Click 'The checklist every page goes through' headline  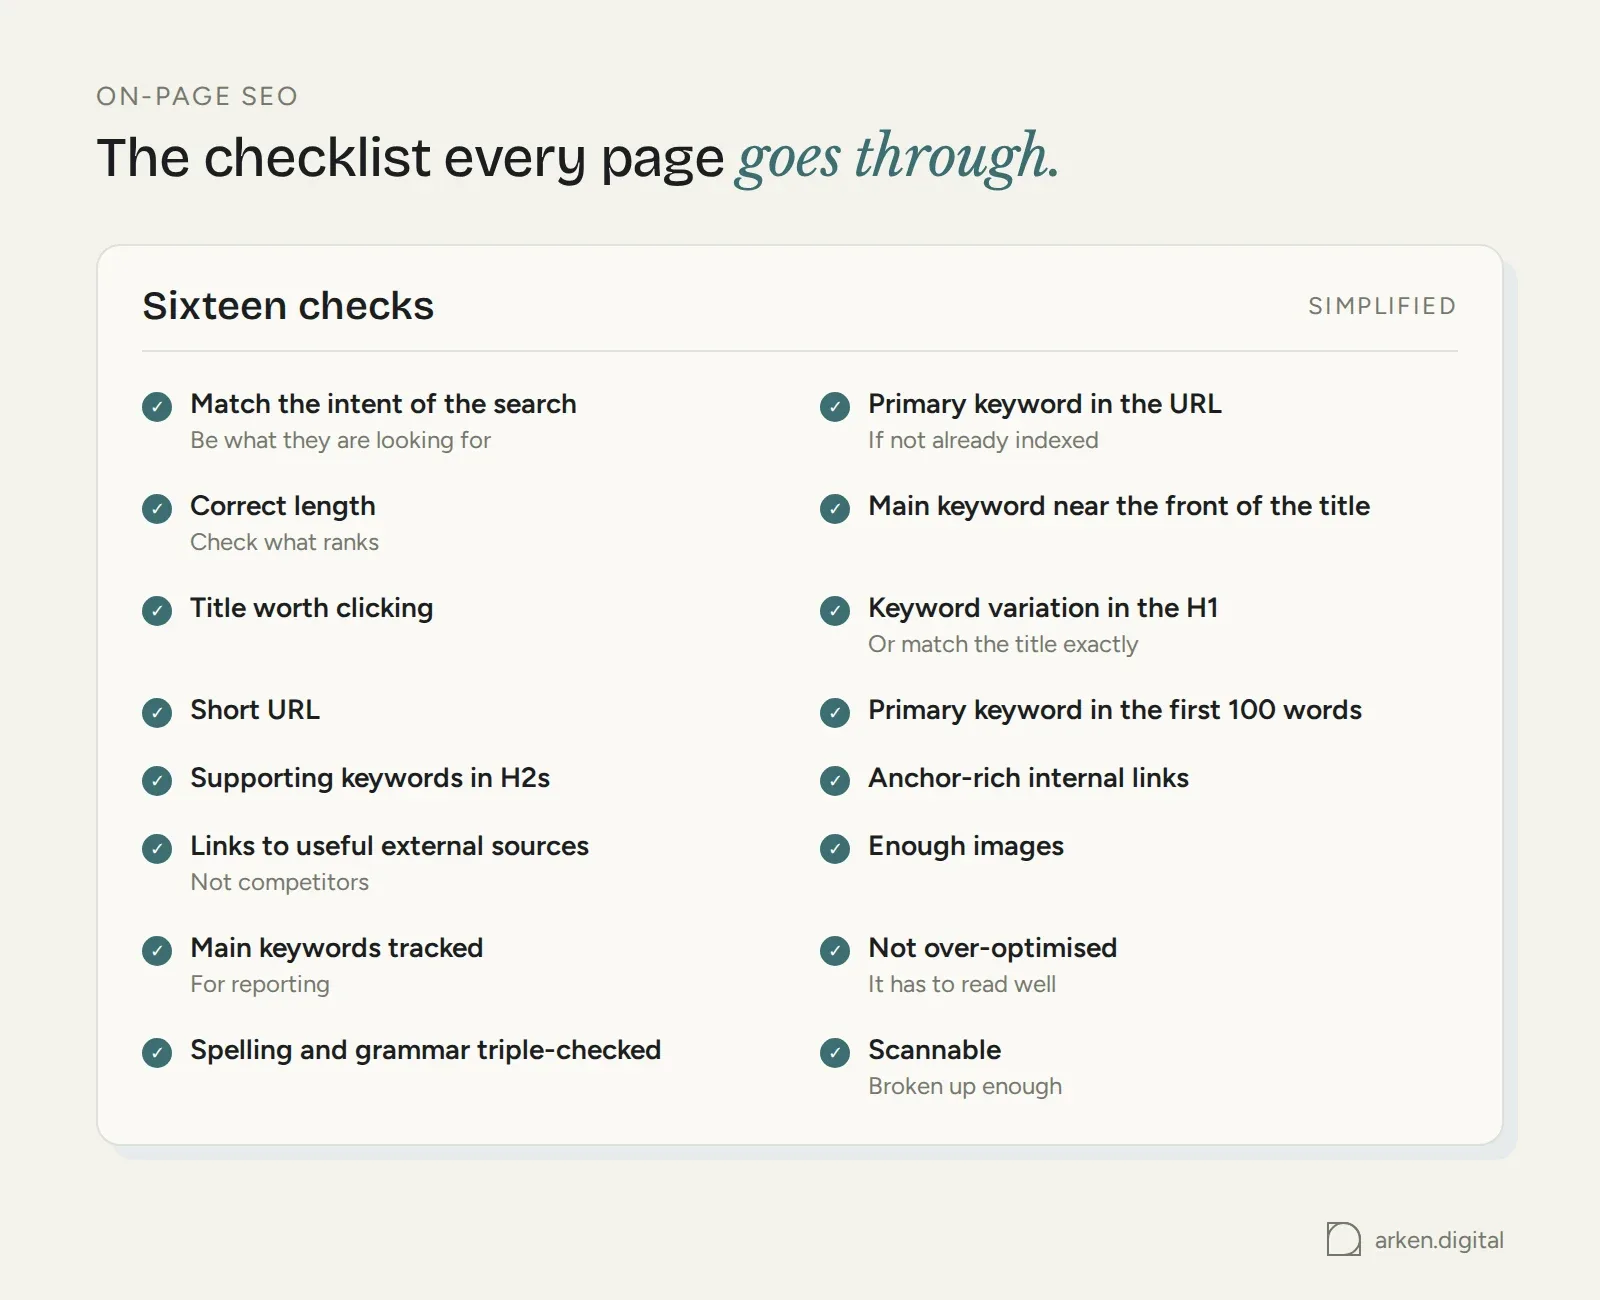tap(577, 158)
